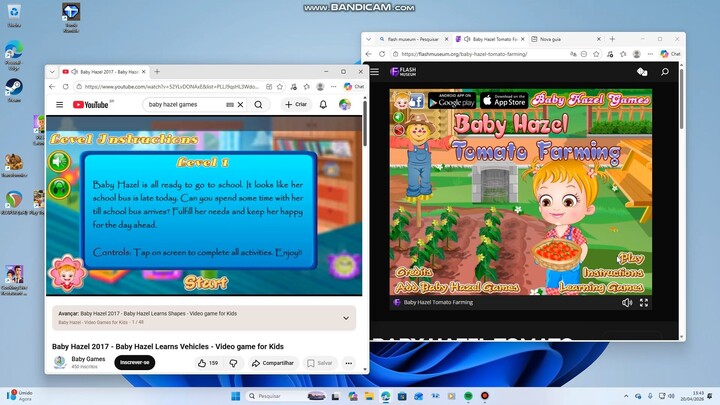Mute audio on the Baby Hazel Tomato tab
720x405 pixels.
tap(467, 39)
